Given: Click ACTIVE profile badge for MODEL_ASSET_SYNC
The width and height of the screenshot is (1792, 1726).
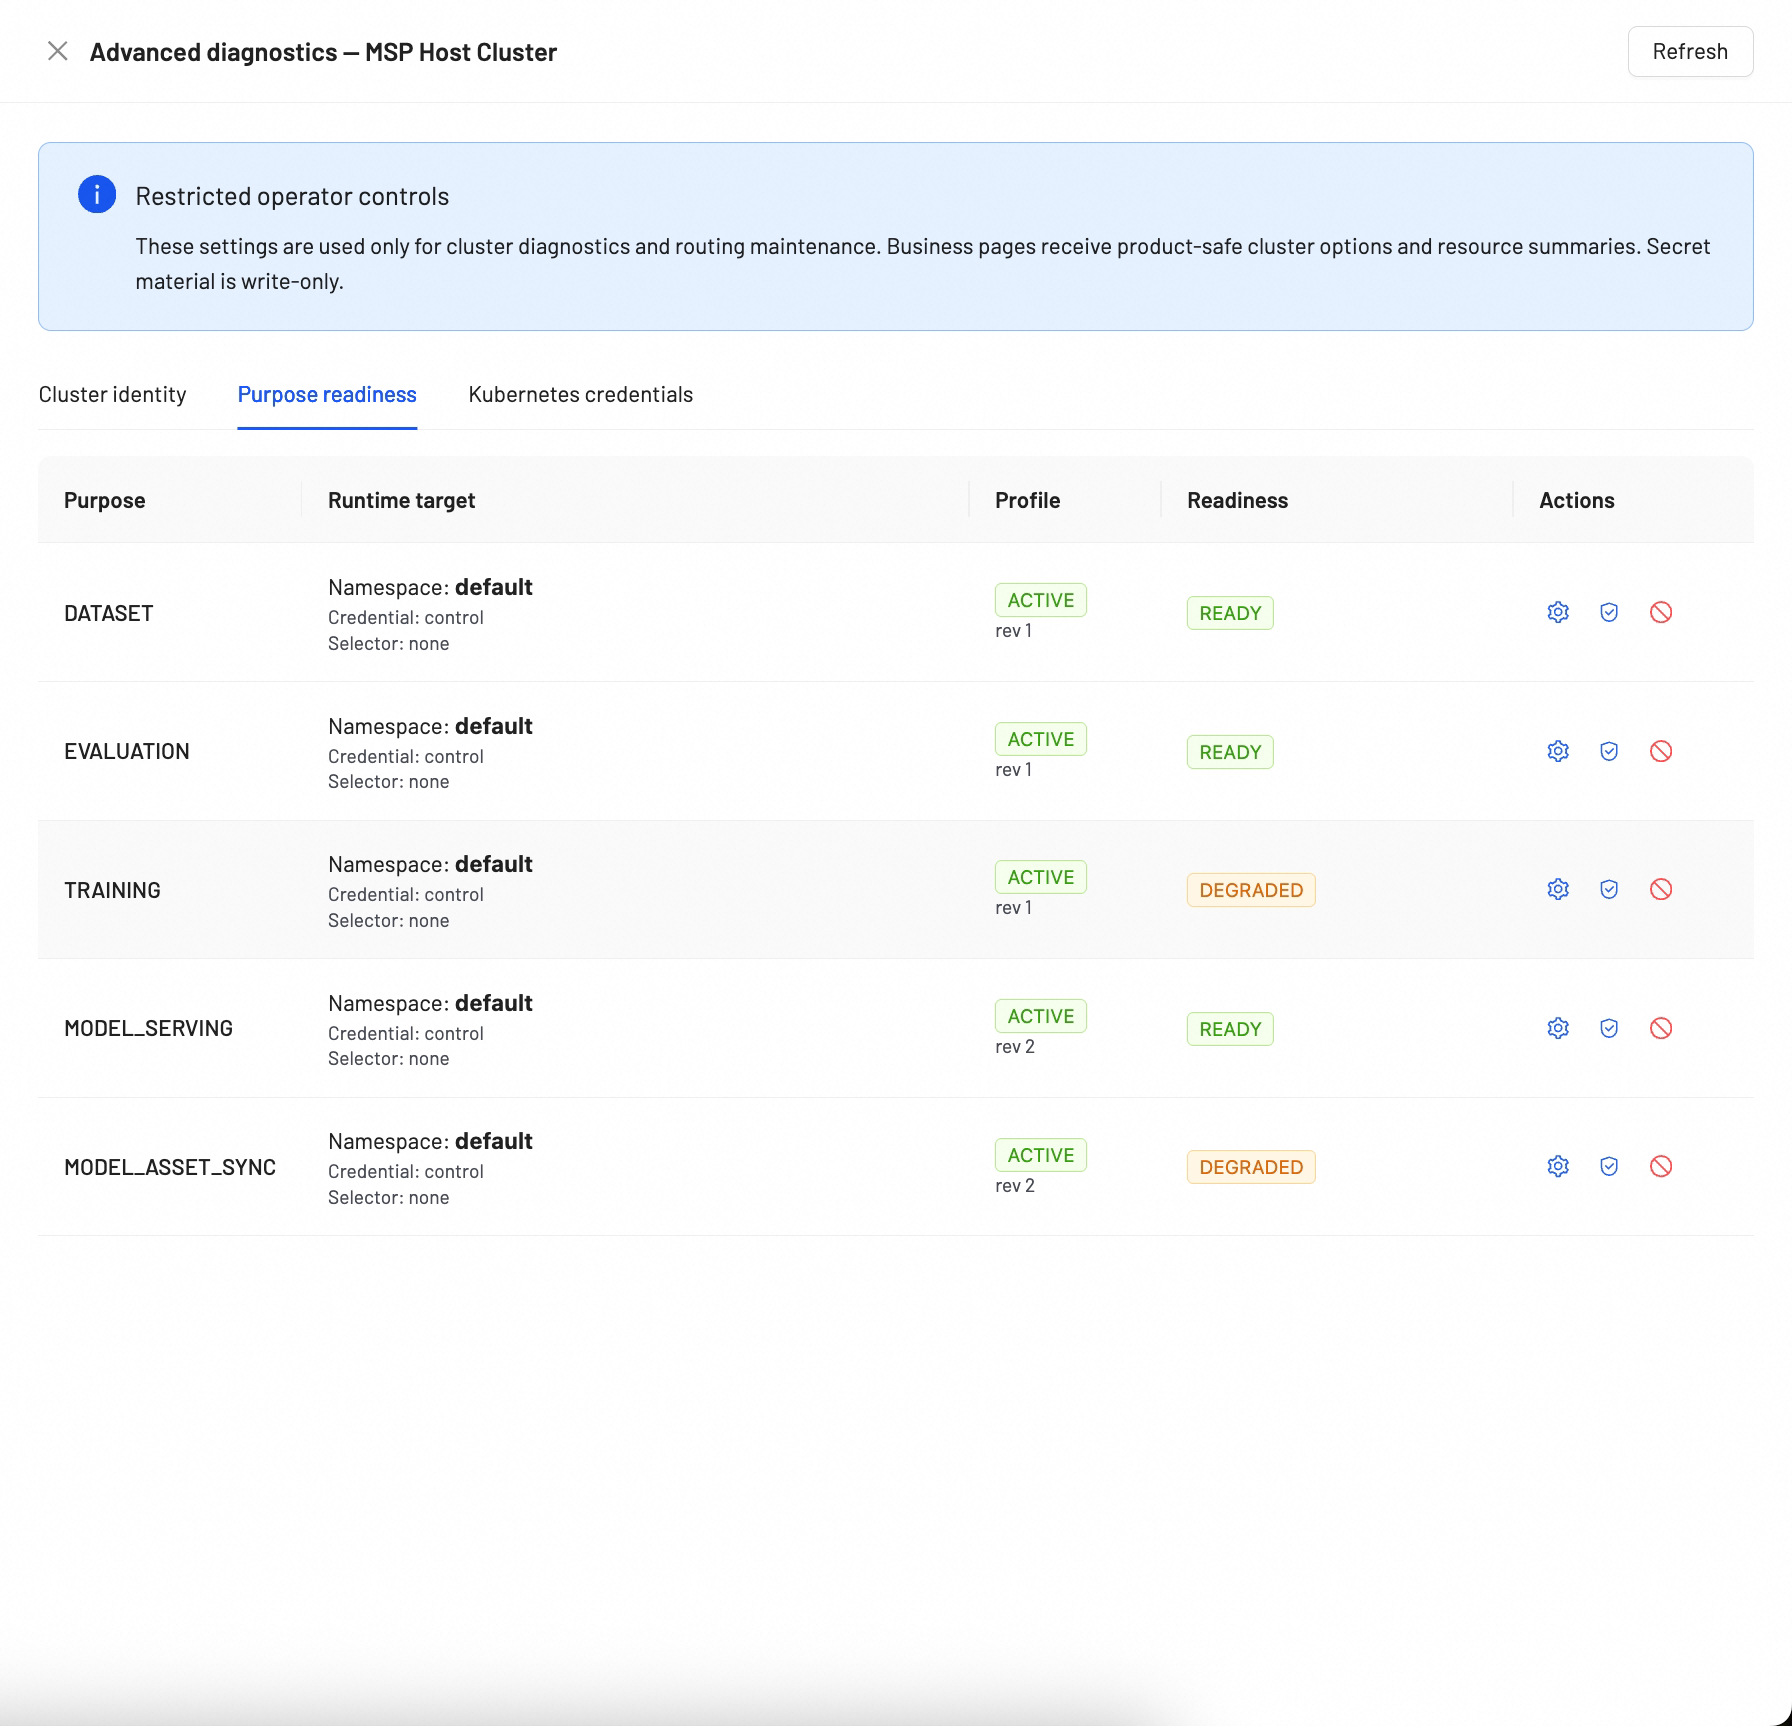Looking at the screenshot, I should point(1040,1155).
